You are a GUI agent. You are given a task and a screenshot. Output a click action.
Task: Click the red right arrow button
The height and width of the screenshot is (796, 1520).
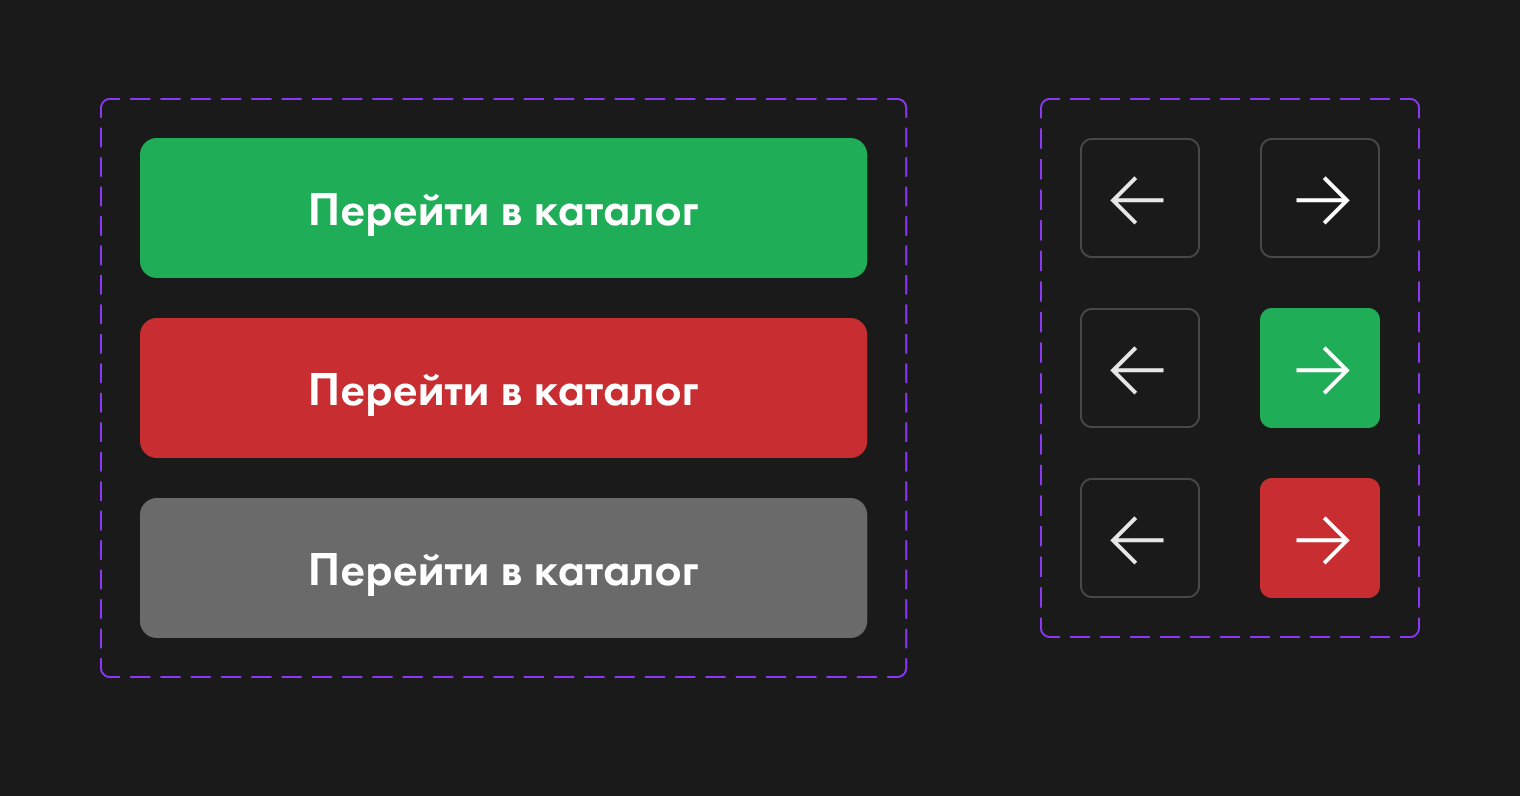click(1319, 538)
